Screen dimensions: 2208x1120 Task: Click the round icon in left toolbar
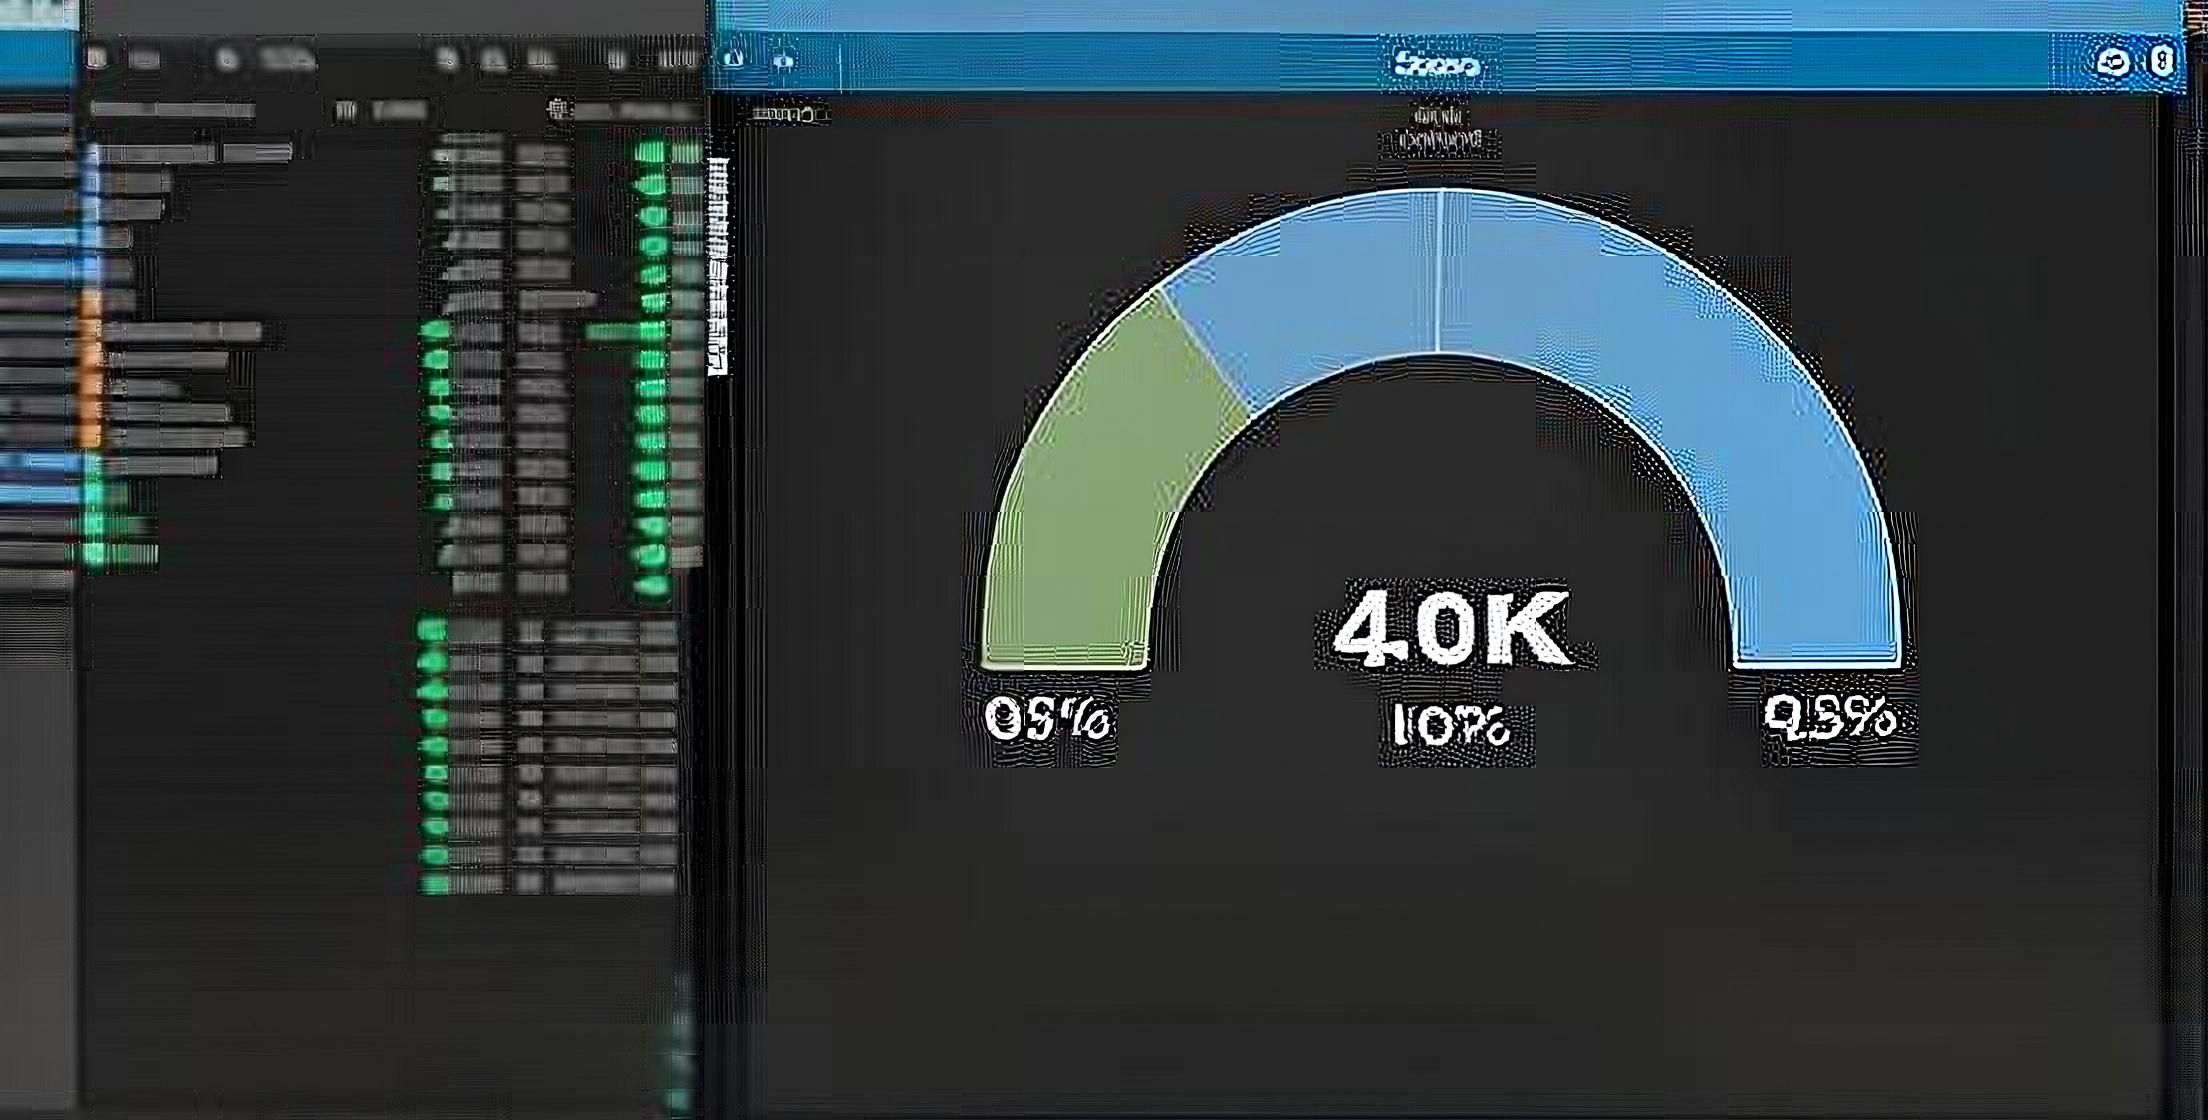[228, 60]
